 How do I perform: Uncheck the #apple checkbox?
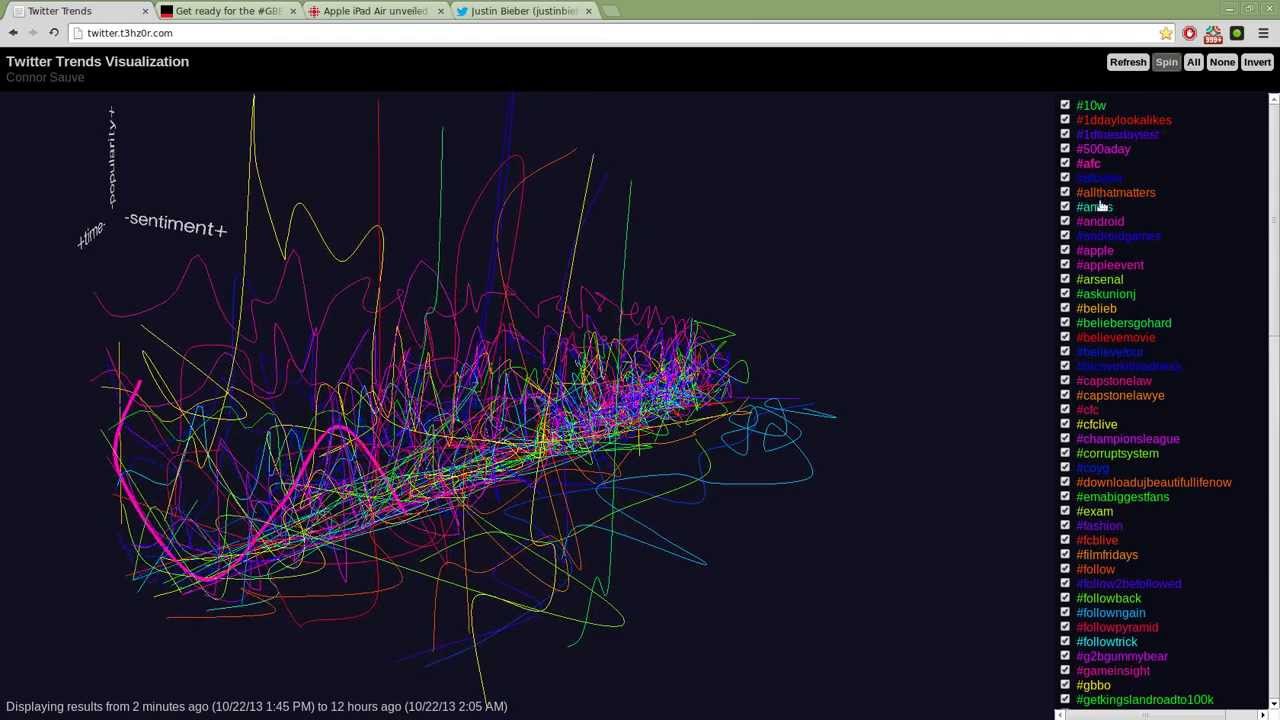[1065, 249]
